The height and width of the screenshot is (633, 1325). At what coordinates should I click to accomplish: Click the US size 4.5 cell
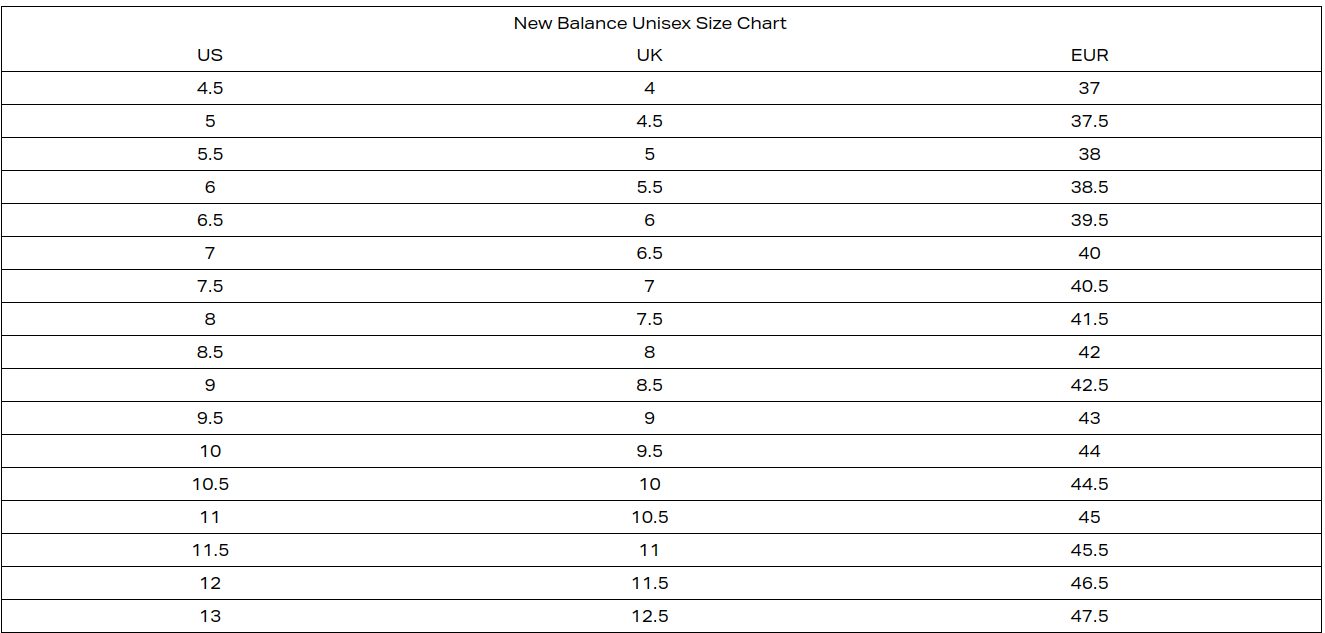[210, 88]
